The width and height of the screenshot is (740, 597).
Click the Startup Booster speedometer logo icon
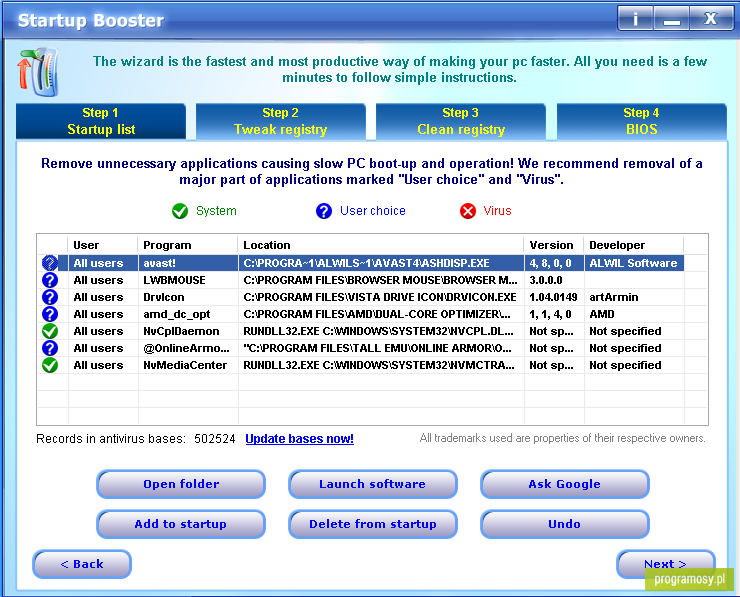click(x=39, y=71)
